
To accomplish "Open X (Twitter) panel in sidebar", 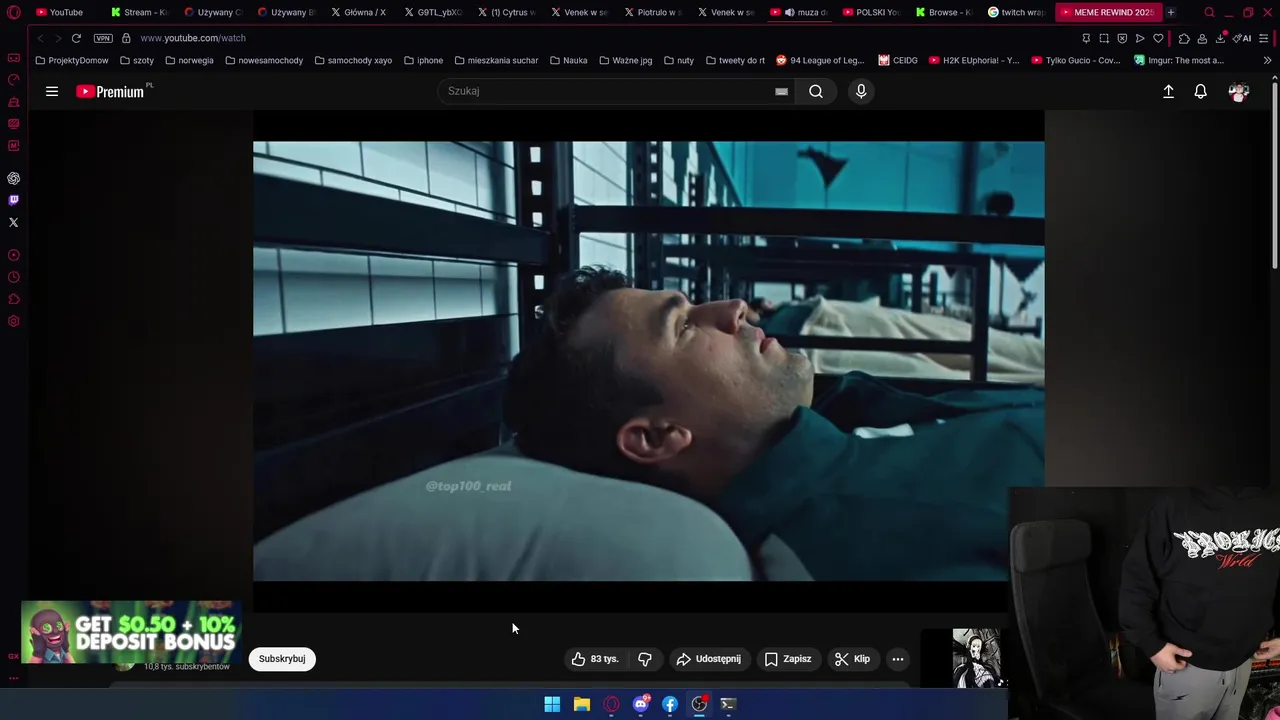I will (13, 222).
